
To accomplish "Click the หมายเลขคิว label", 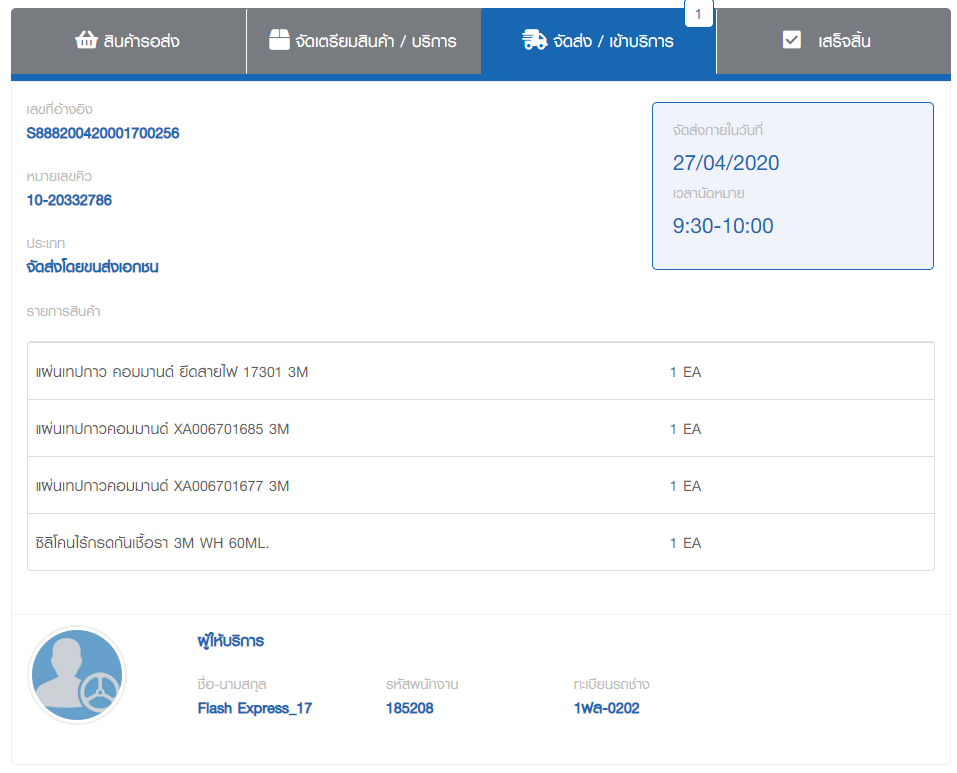I will click(x=59, y=176).
